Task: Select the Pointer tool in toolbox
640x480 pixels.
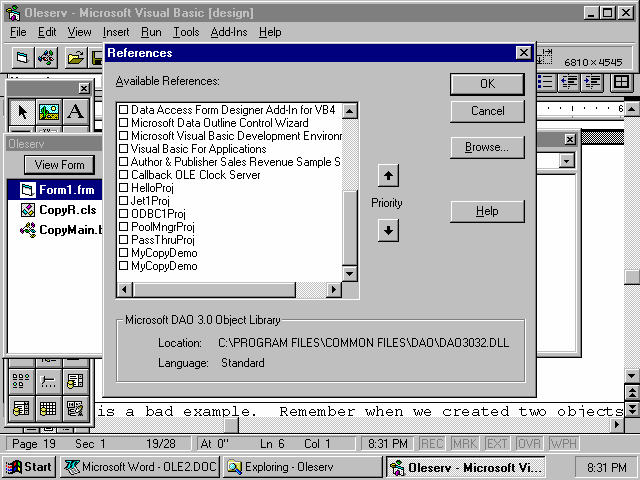Action: (x=21, y=111)
